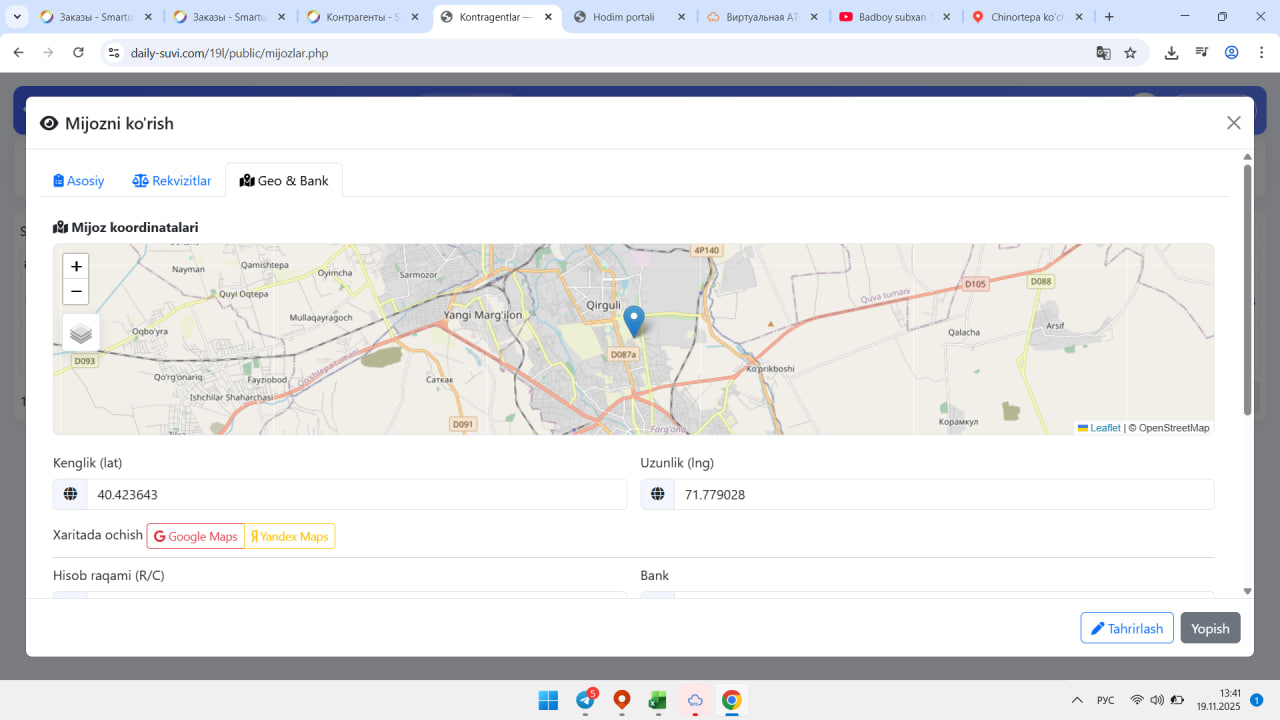Bookmark this page with star icon
Image resolution: width=1280 pixels, height=720 pixels.
[x=1130, y=53]
